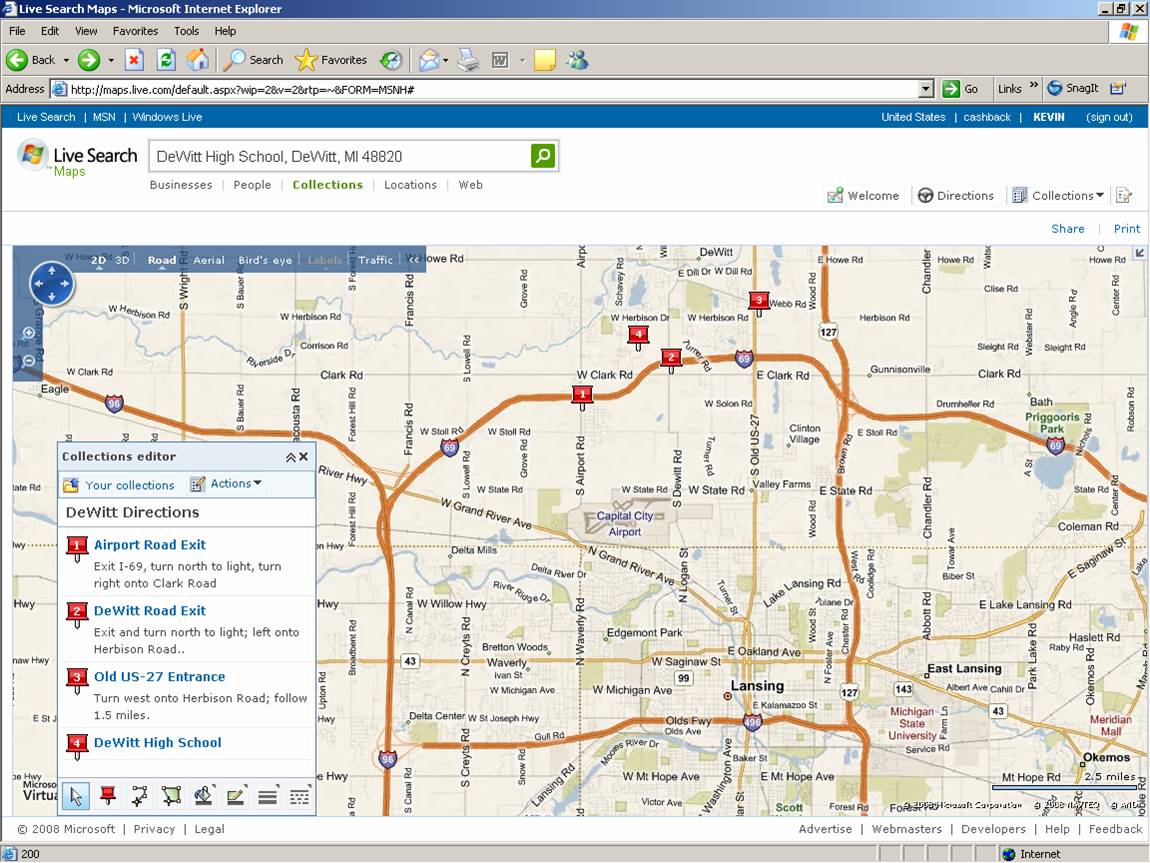Screen dimensions: 1150x863
Task: Click the Directions button
Action: pyautogui.click(x=956, y=196)
